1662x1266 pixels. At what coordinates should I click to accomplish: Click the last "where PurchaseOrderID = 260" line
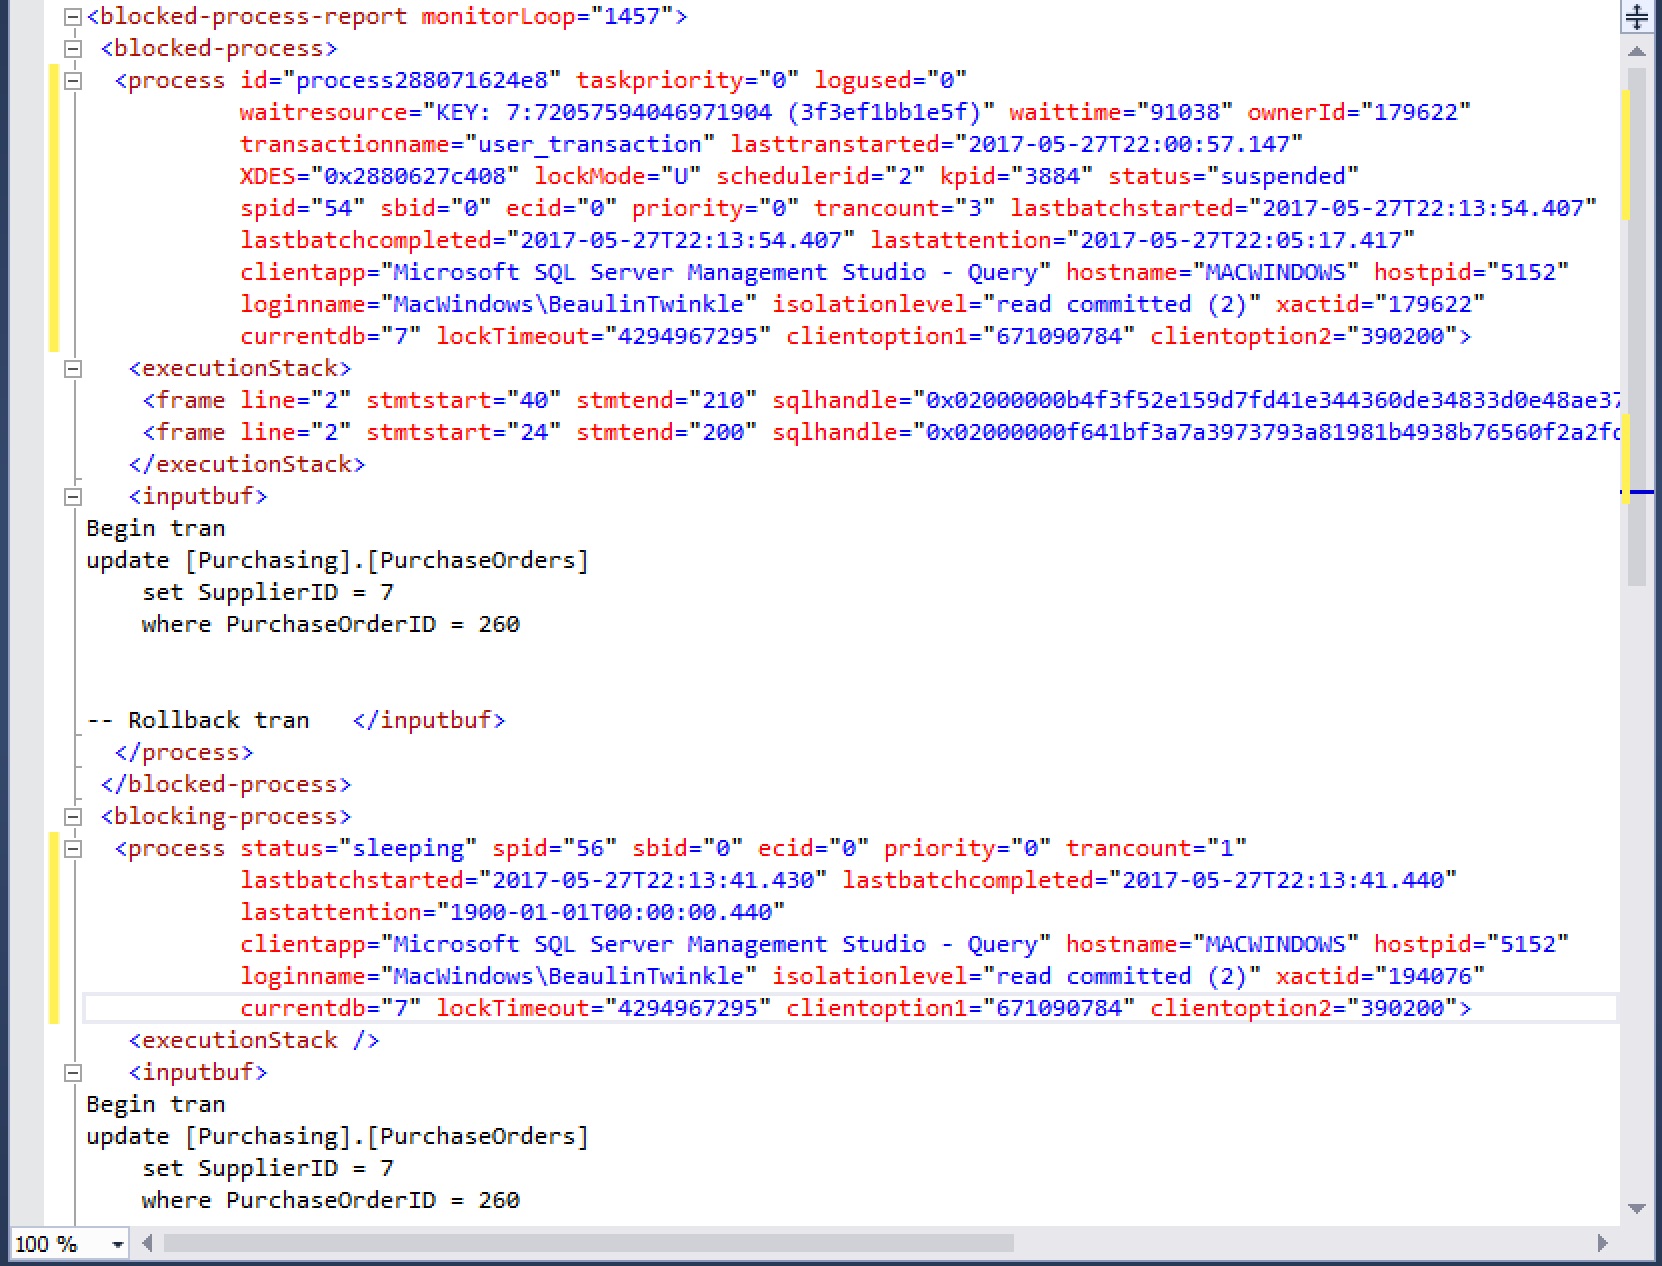(x=331, y=1201)
